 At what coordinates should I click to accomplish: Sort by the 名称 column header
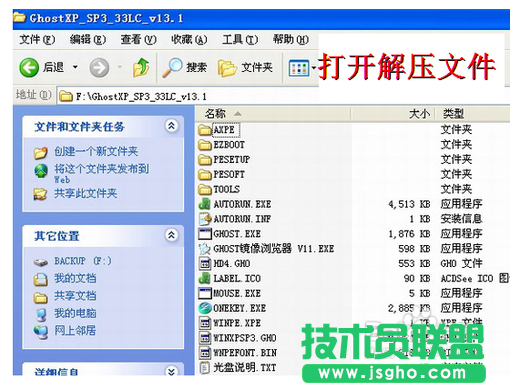tap(273, 114)
